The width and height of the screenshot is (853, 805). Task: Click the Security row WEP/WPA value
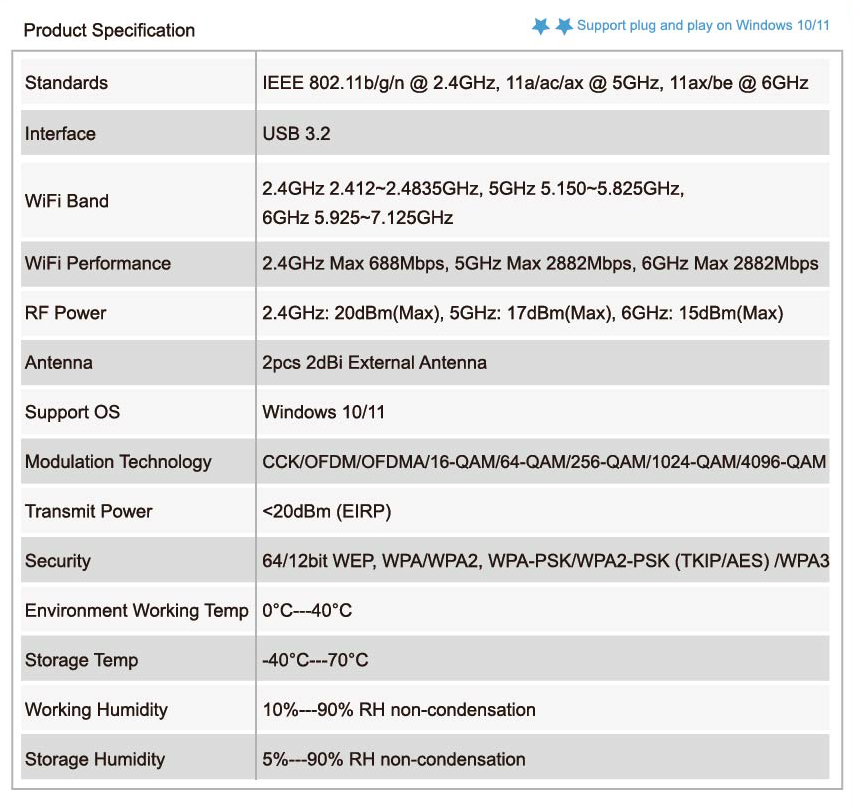(545, 561)
